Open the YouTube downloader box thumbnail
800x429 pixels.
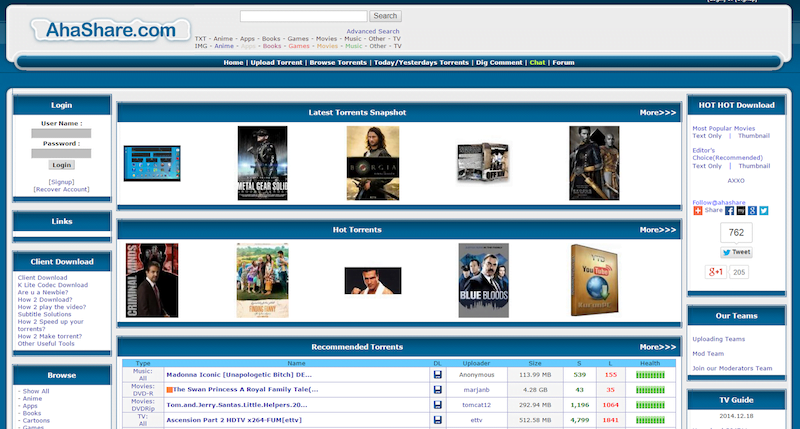click(594, 280)
